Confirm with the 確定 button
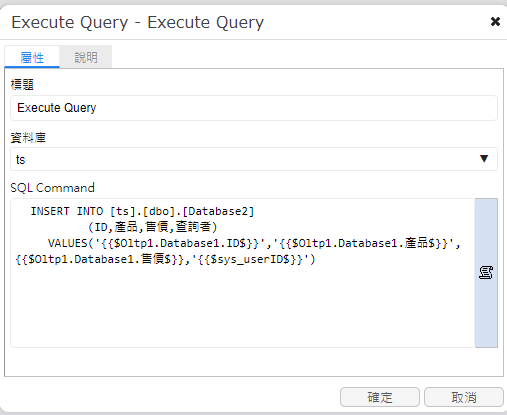 [380, 397]
